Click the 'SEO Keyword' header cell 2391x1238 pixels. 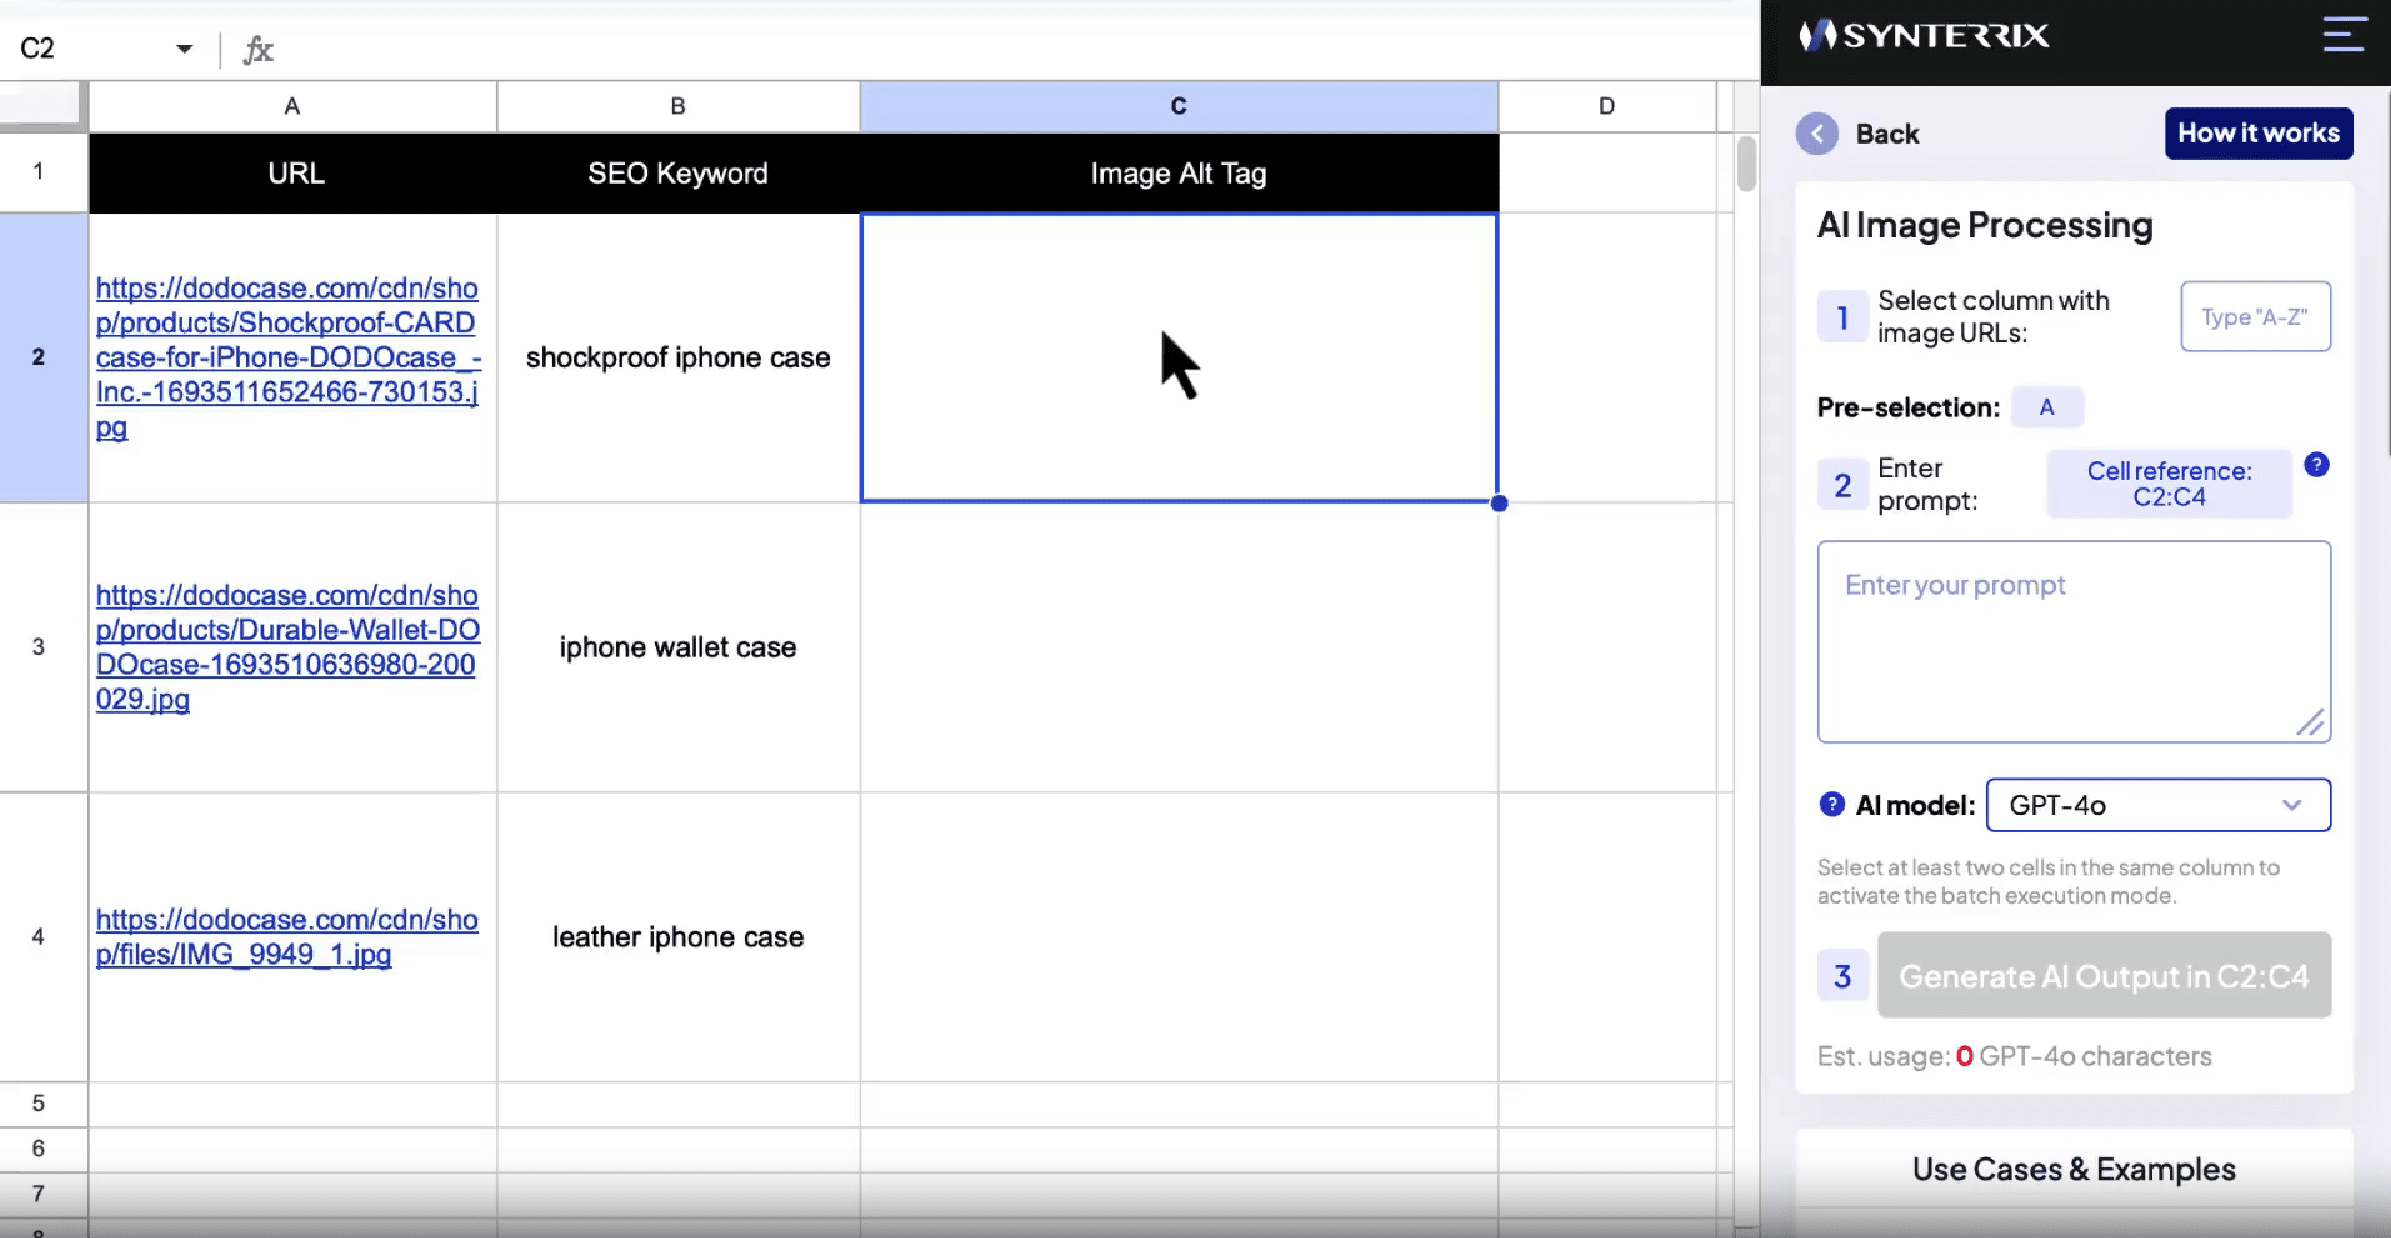pos(678,173)
